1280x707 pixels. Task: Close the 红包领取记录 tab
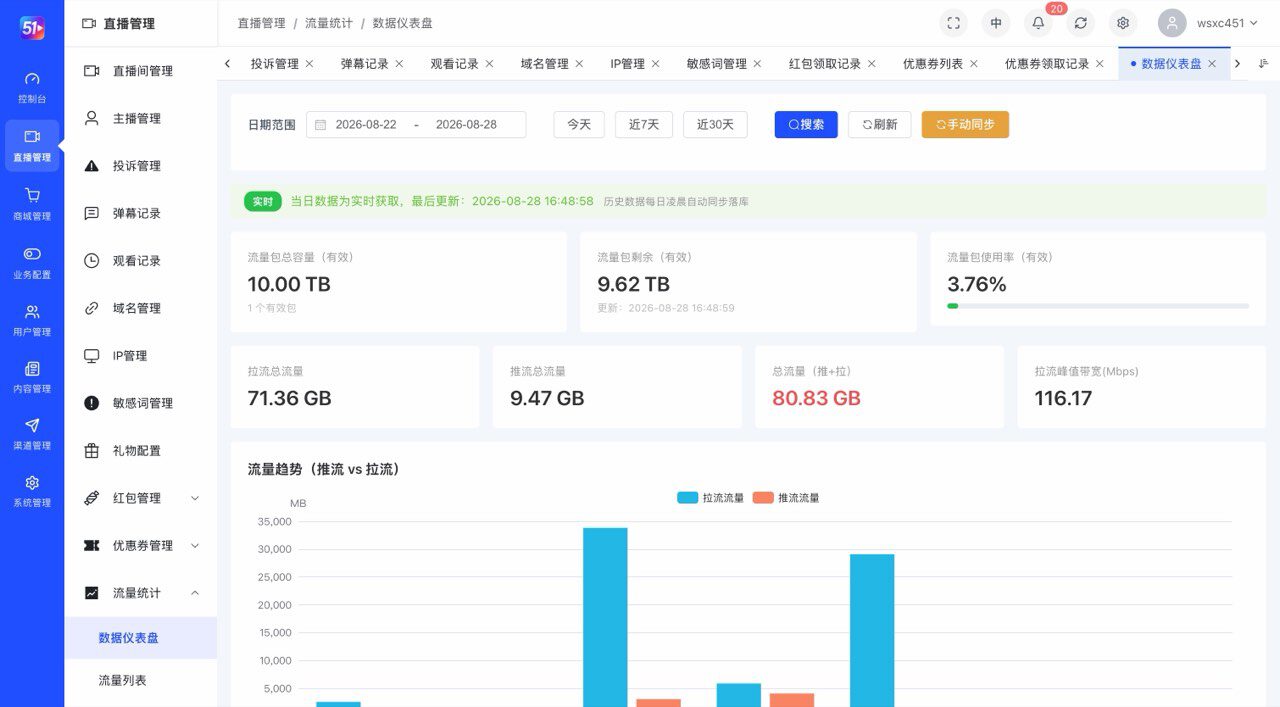(x=871, y=64)
